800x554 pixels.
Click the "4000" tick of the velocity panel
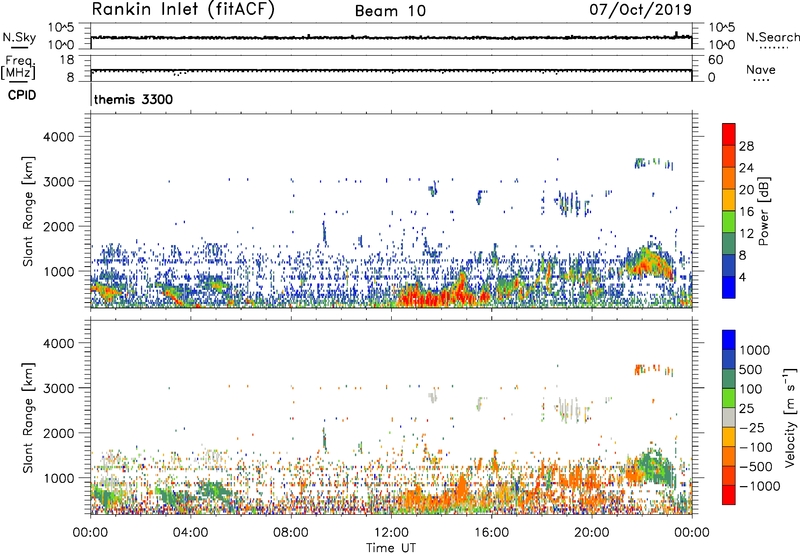(59, 343)
